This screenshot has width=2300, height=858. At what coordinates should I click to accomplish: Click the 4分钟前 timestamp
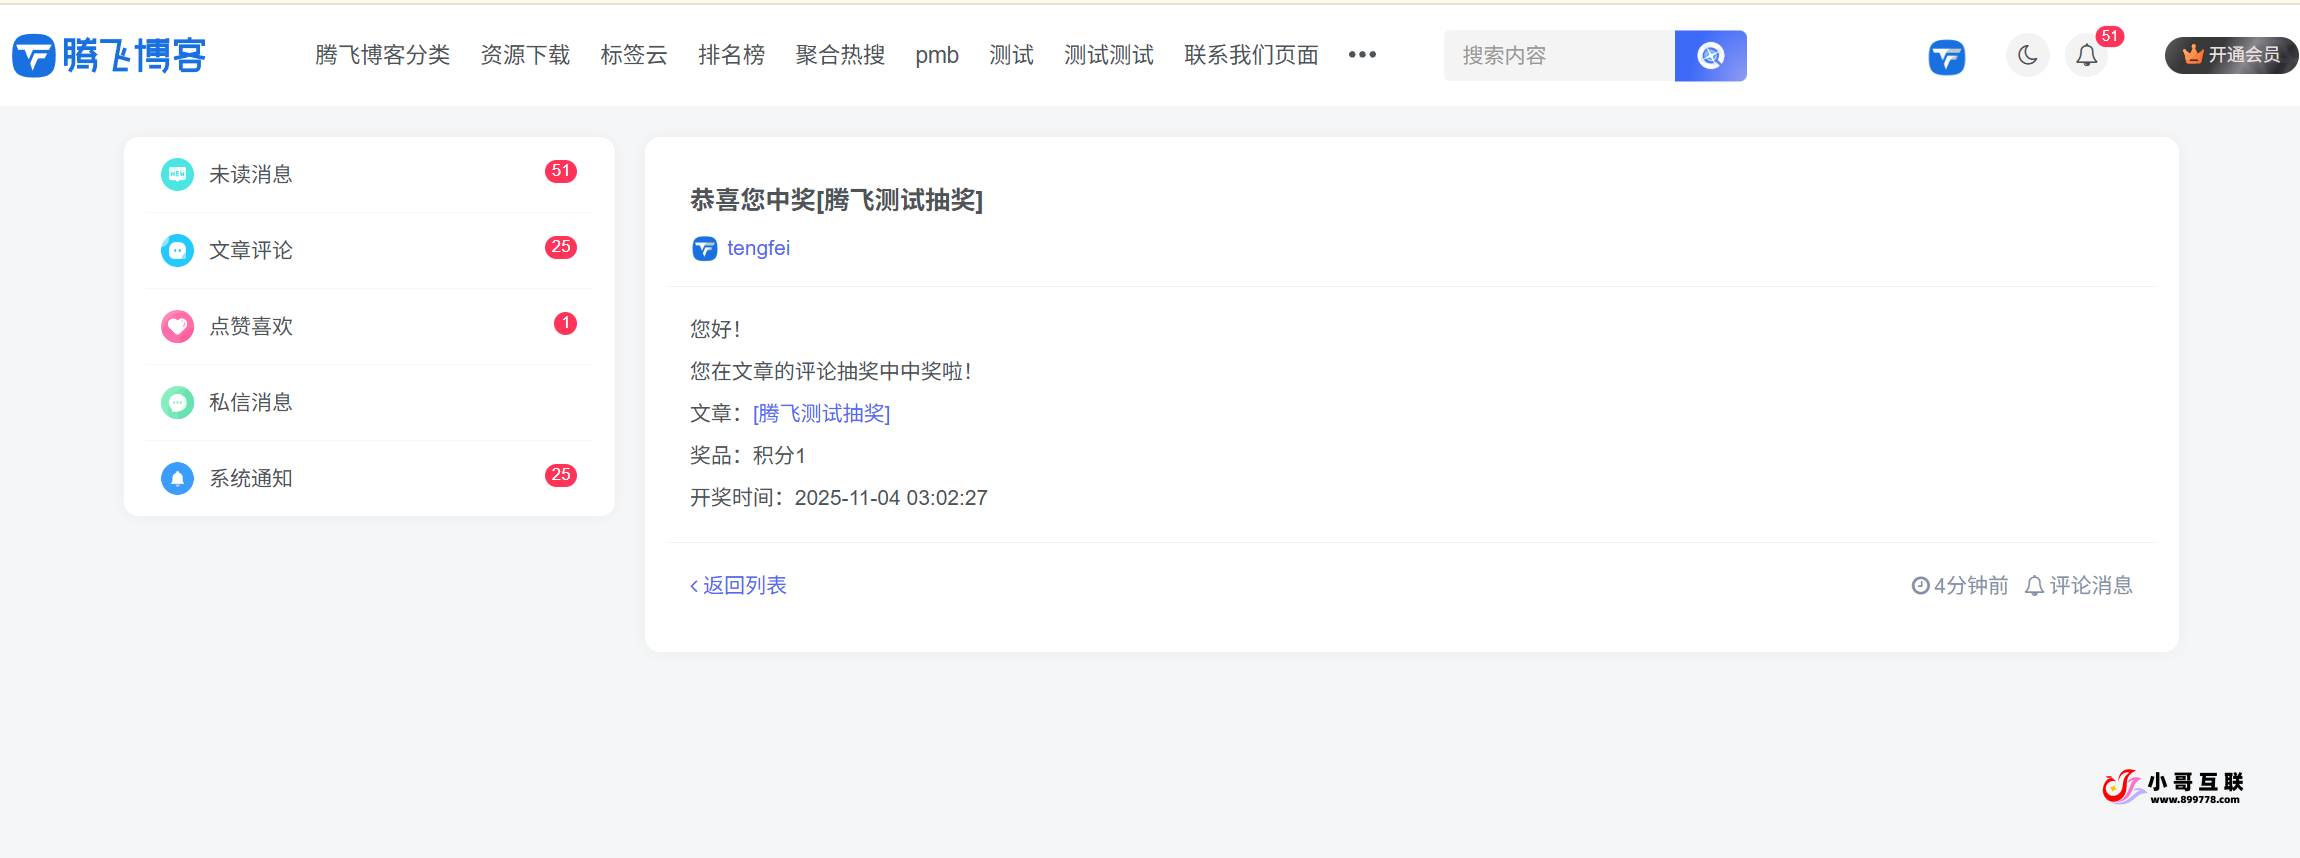pos(1971,585)
